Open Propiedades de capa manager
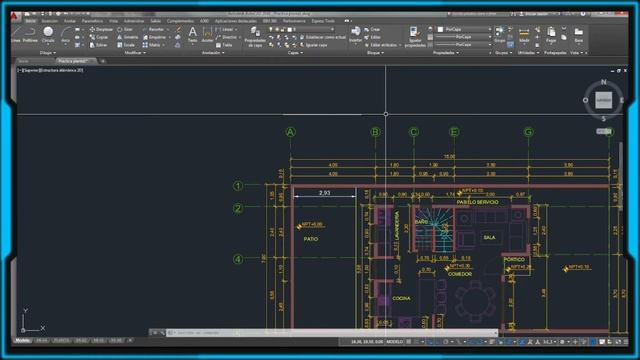The width and height of the screenshot is (640, 360). pyautogui.click(x=255, y=37)
